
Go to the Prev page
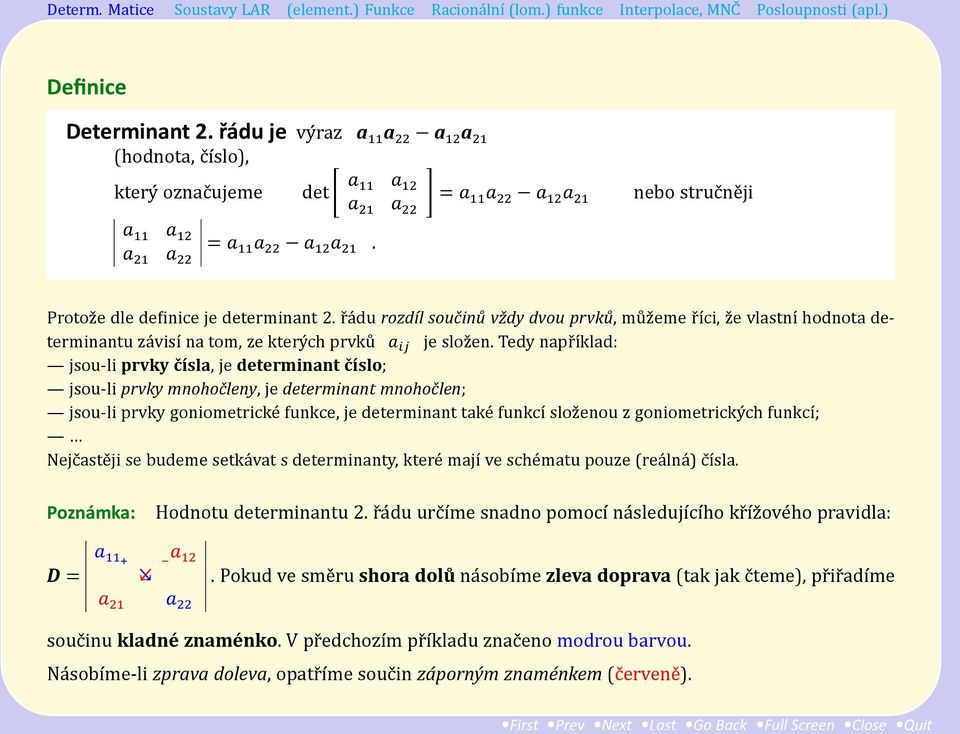[x=566, y=725]
